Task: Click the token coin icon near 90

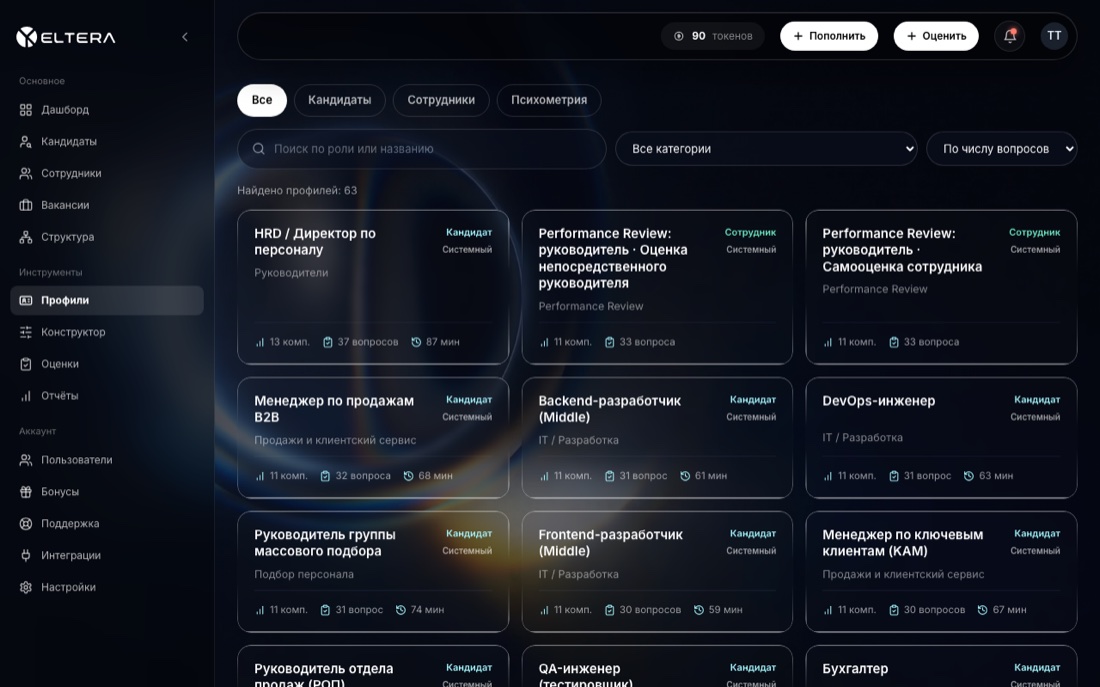Action: (x=678, y=36)
